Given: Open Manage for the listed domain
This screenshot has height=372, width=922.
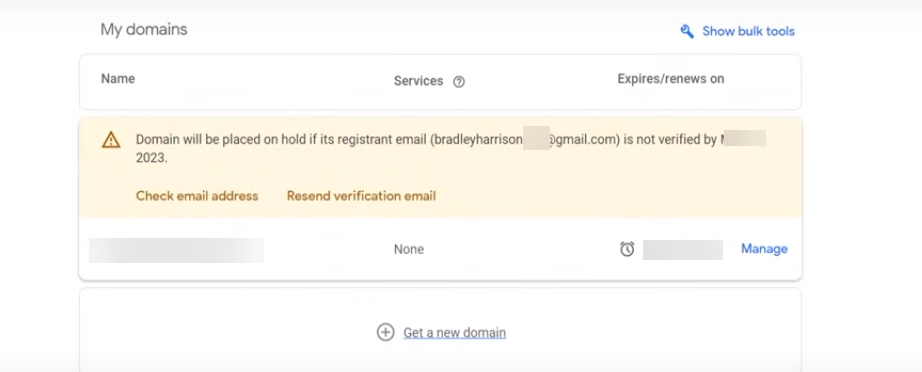Looking at the screenshot, I should click(764, 249).
